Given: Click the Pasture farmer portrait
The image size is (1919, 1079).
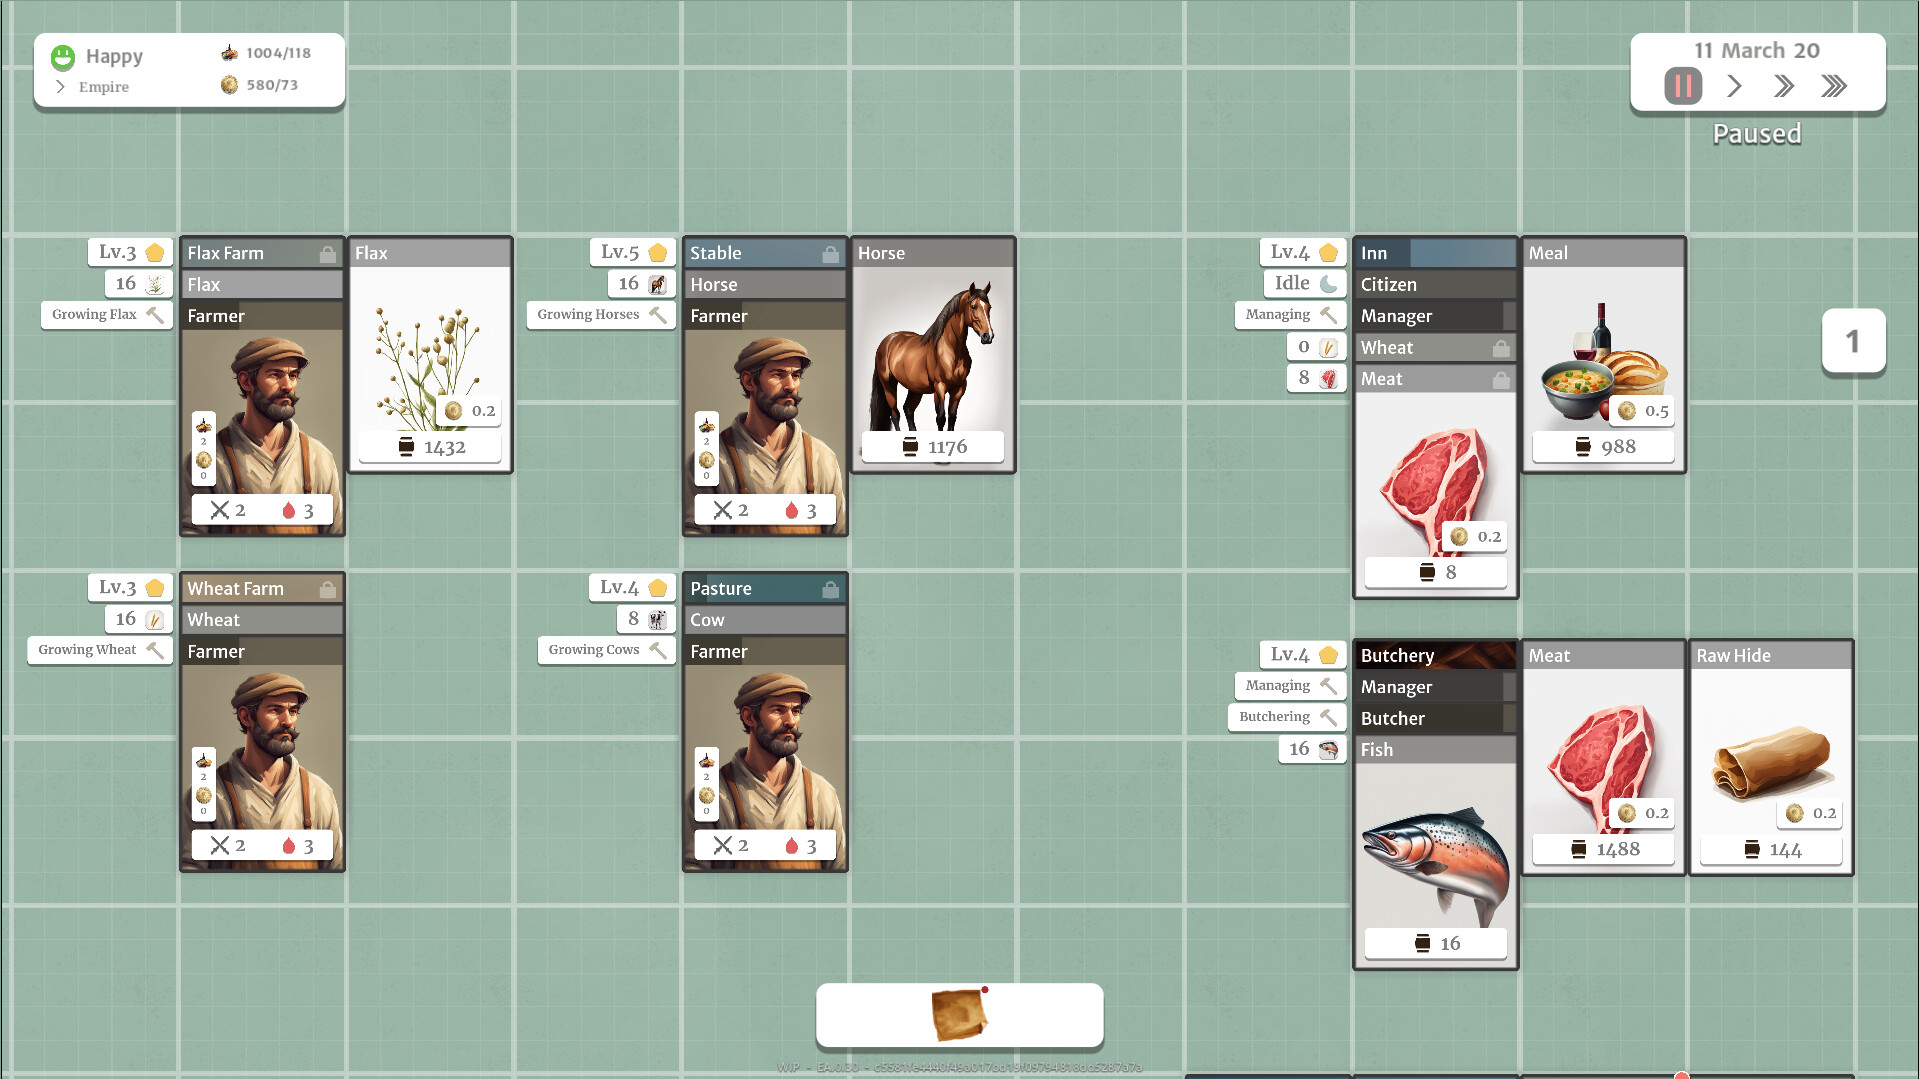Looking at the screenshot, I should [x=765, y=767].
